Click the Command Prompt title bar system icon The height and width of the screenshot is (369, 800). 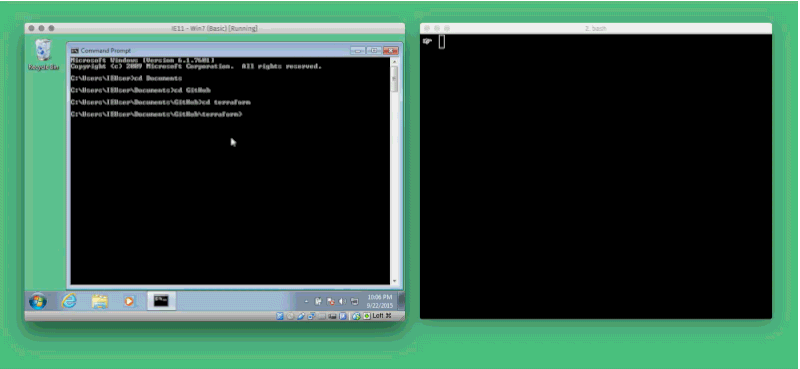coord(74,51)
